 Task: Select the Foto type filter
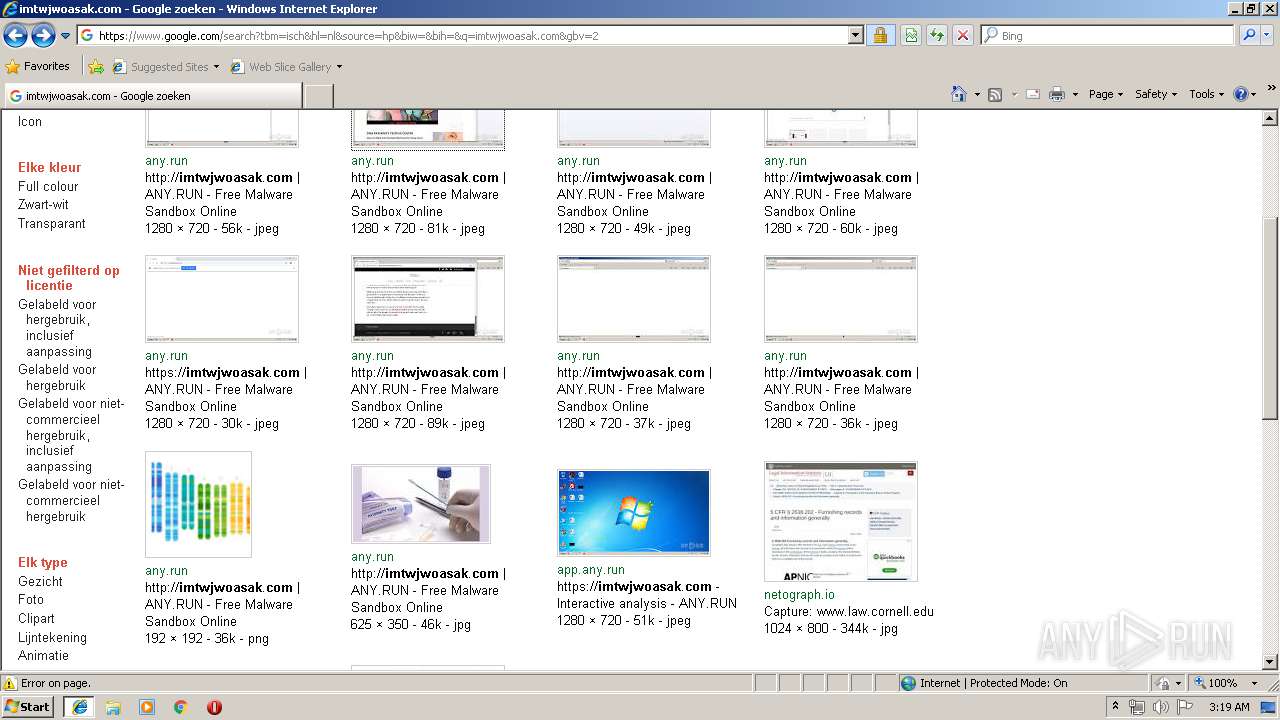click(31, 599)
